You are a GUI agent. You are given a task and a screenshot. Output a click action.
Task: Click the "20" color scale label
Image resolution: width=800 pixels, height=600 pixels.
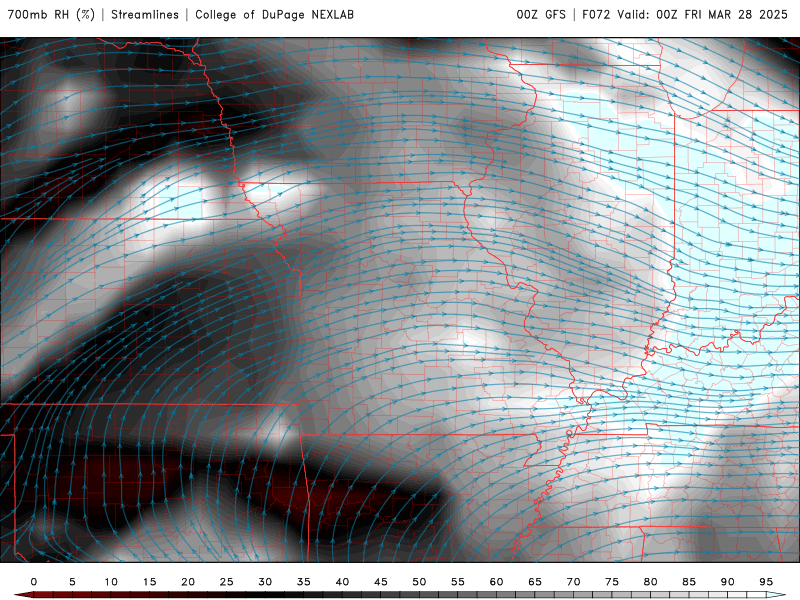coord(188,582)
